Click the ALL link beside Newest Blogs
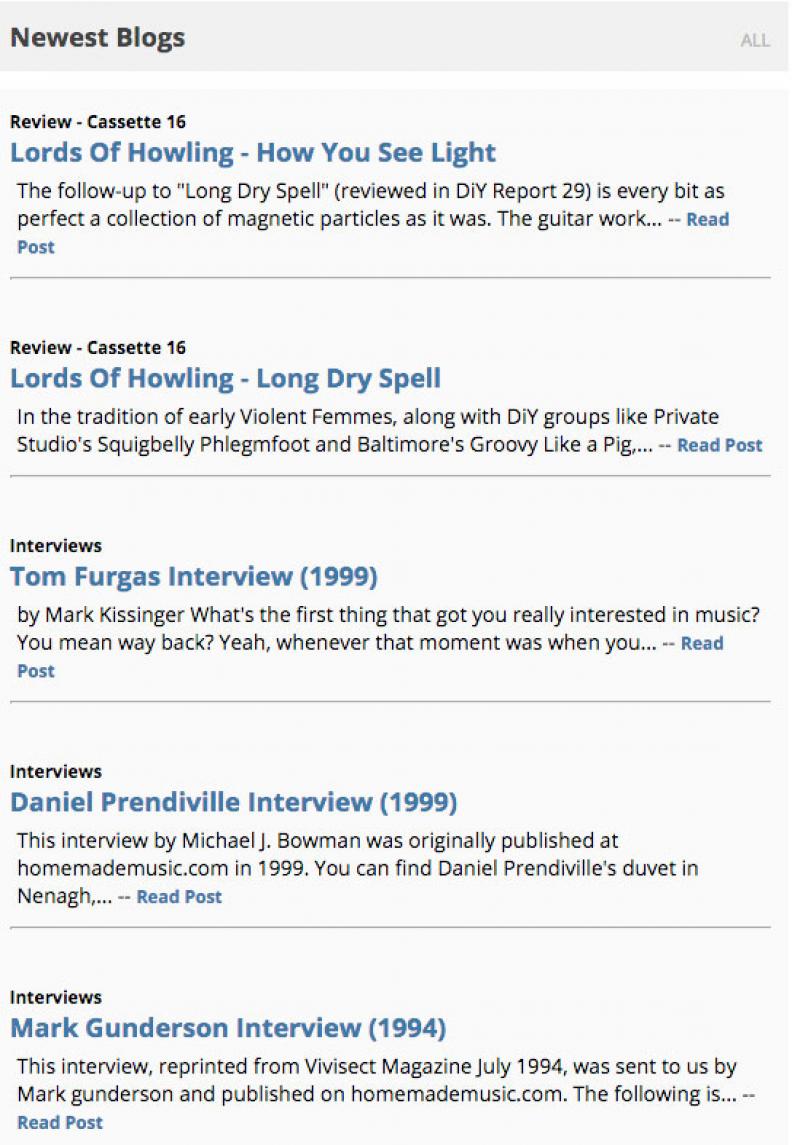Screen dimensions: 800x1145 click(755, 41)
